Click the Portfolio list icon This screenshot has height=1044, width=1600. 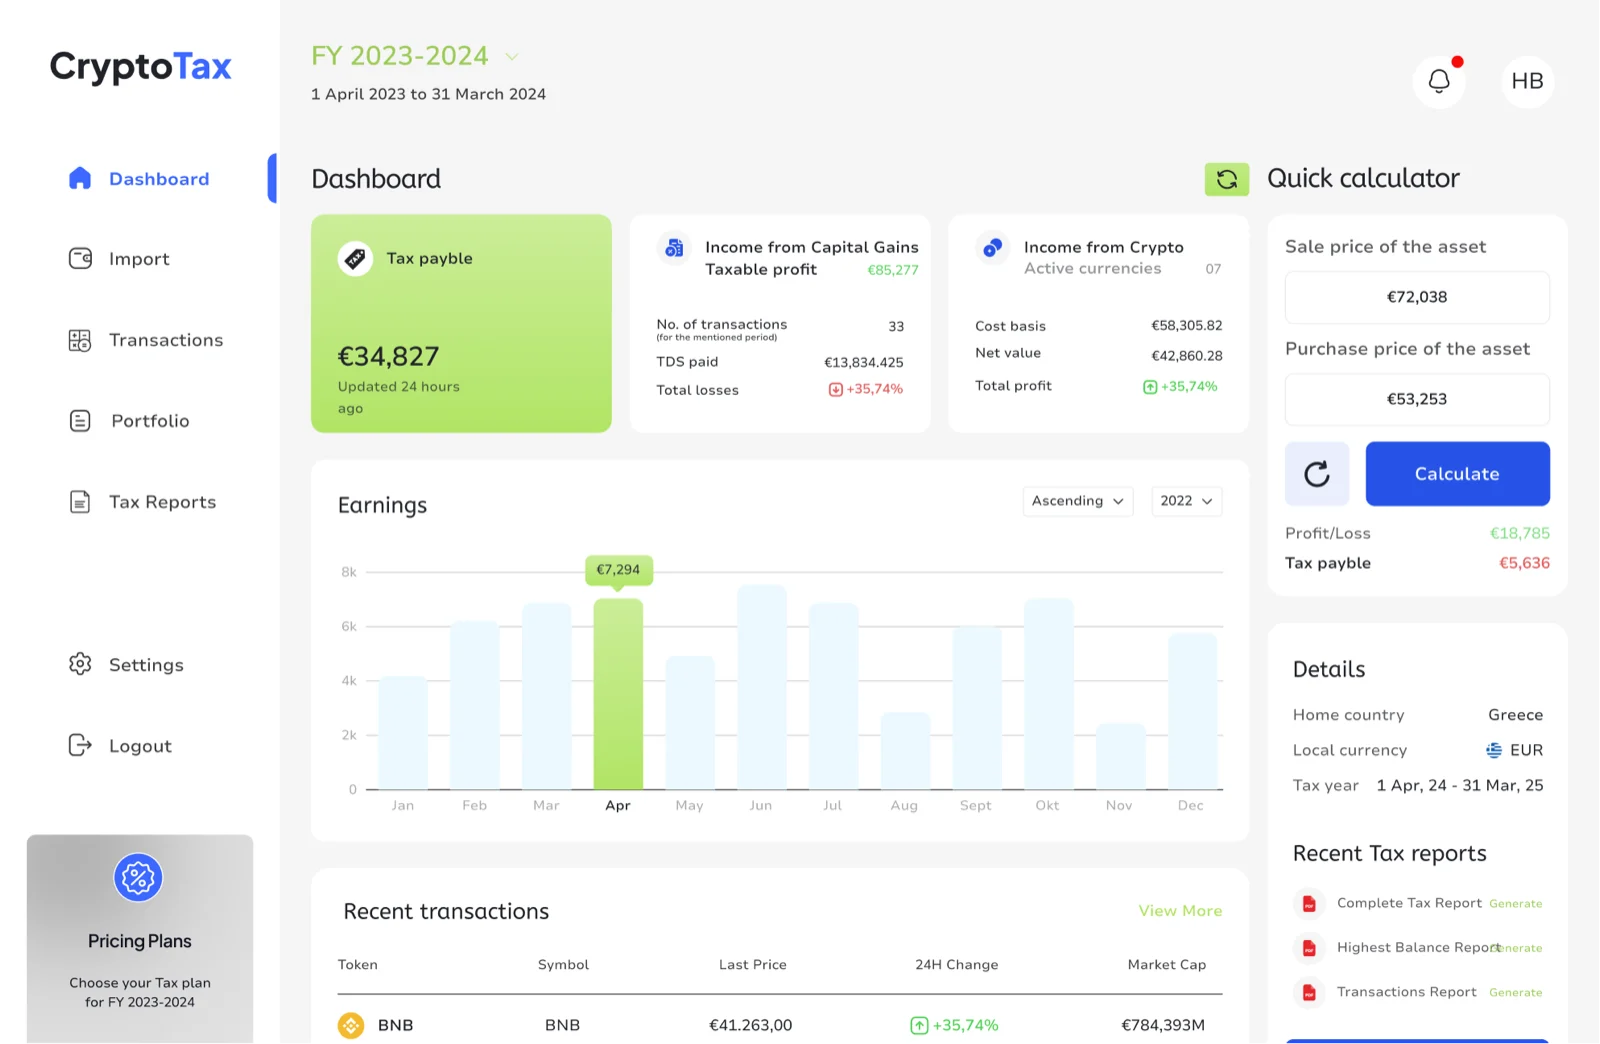(x=80, y=421)
